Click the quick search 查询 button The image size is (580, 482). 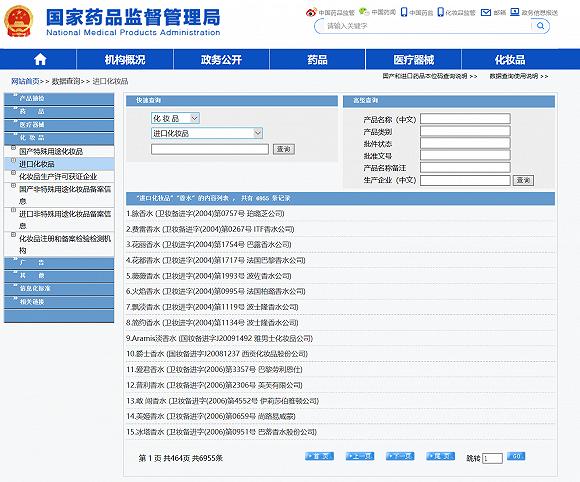284,149
